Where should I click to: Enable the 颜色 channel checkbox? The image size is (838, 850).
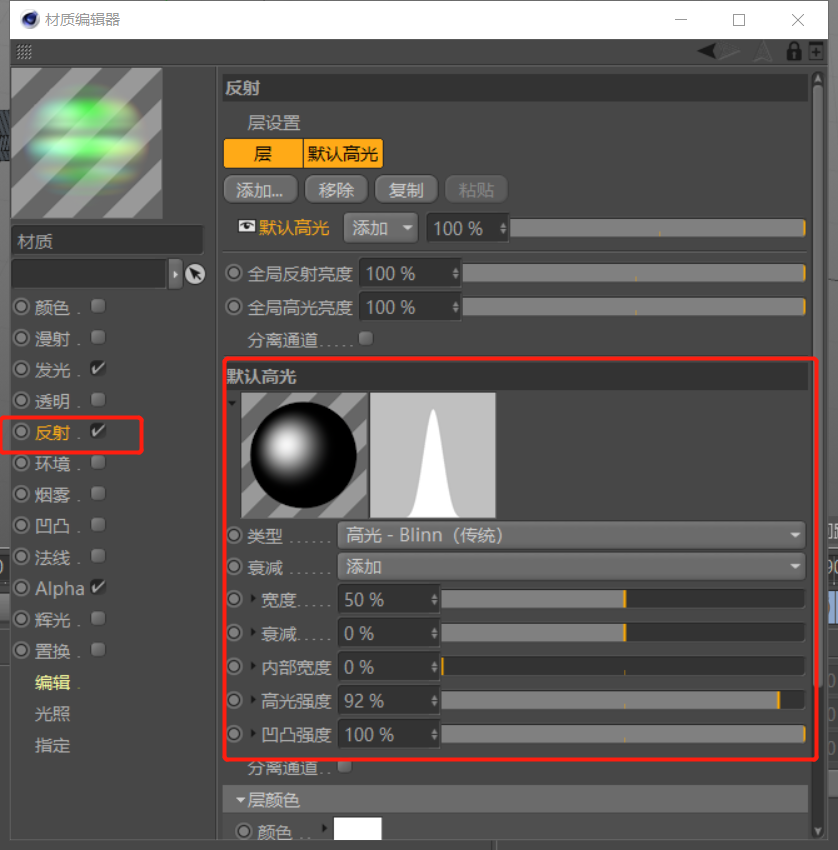click(x=98, y=306)
